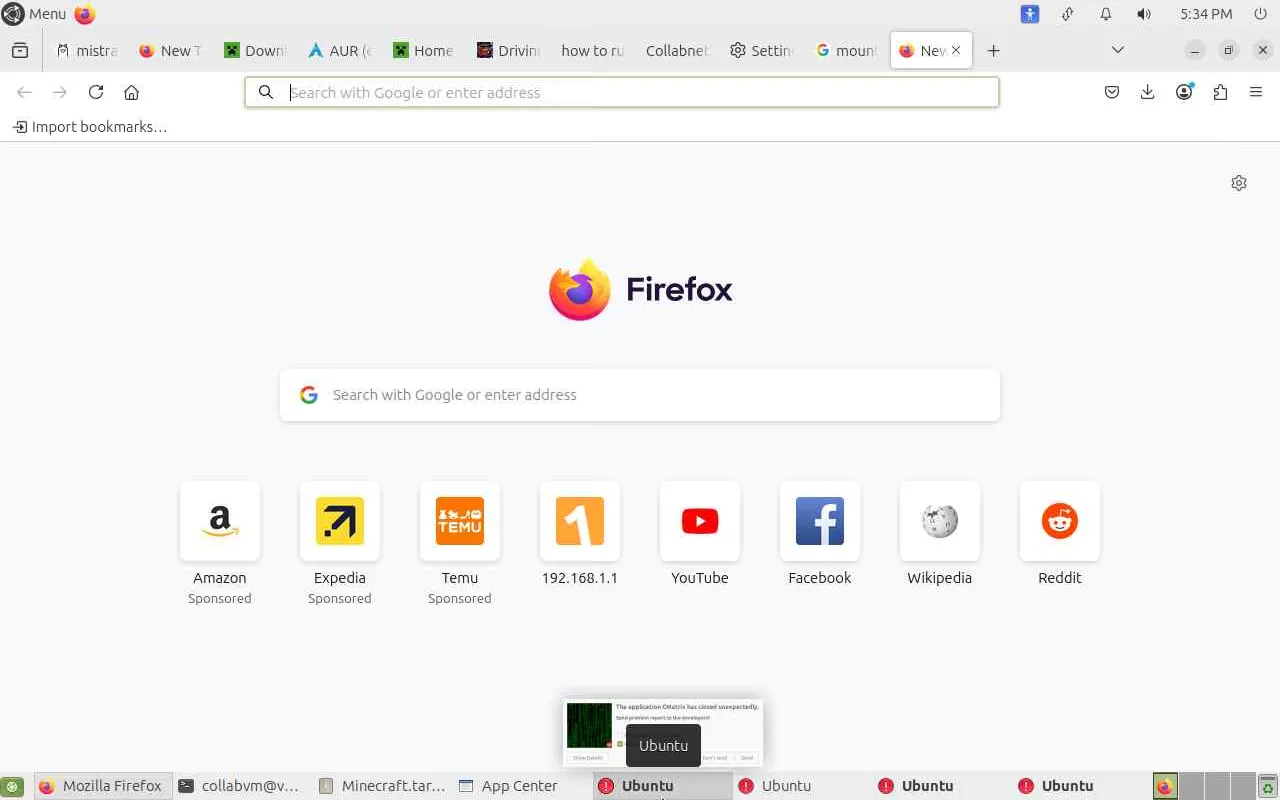Screen dimensions: 1280x800
Task: Click the Import bookmarks link
Action: [x=90, y=127]
